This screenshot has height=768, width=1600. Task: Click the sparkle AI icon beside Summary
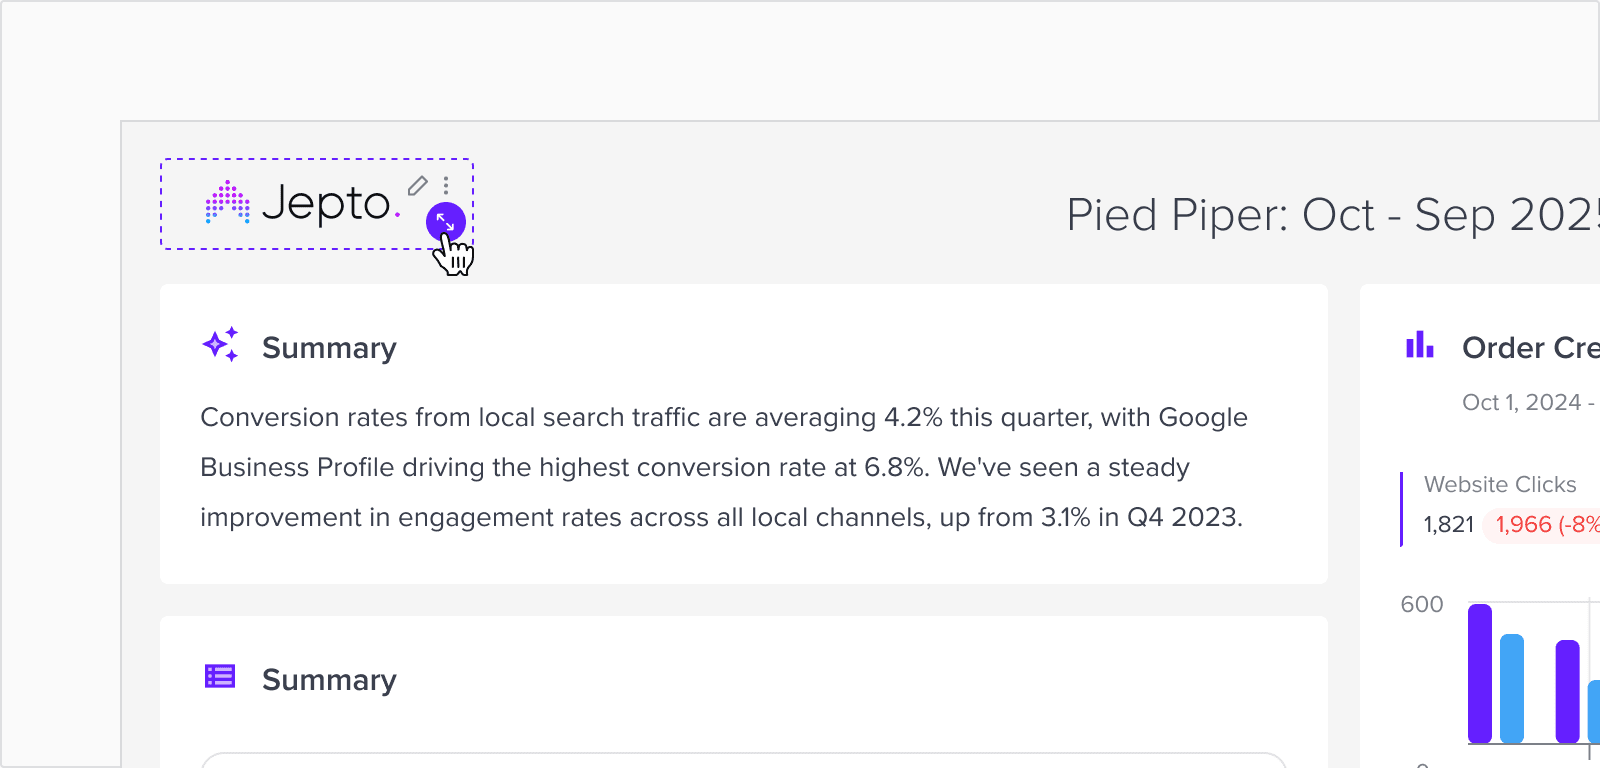(220, 344)
